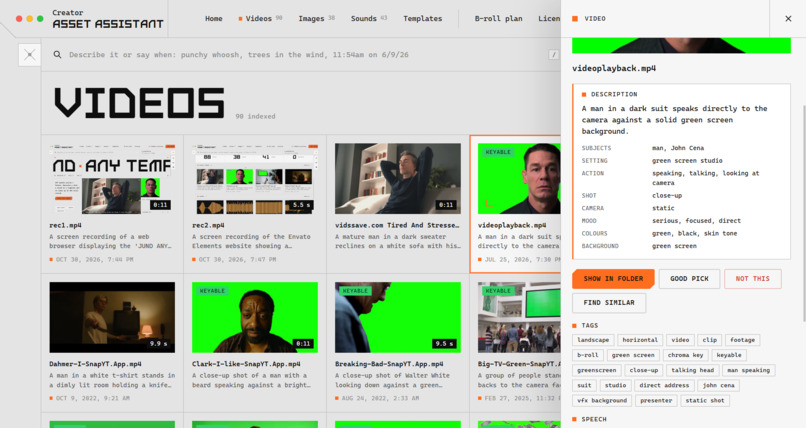
Task: Click the Keyable badge on Breaking-Bad thumbnail
Action: pos(355,291)
